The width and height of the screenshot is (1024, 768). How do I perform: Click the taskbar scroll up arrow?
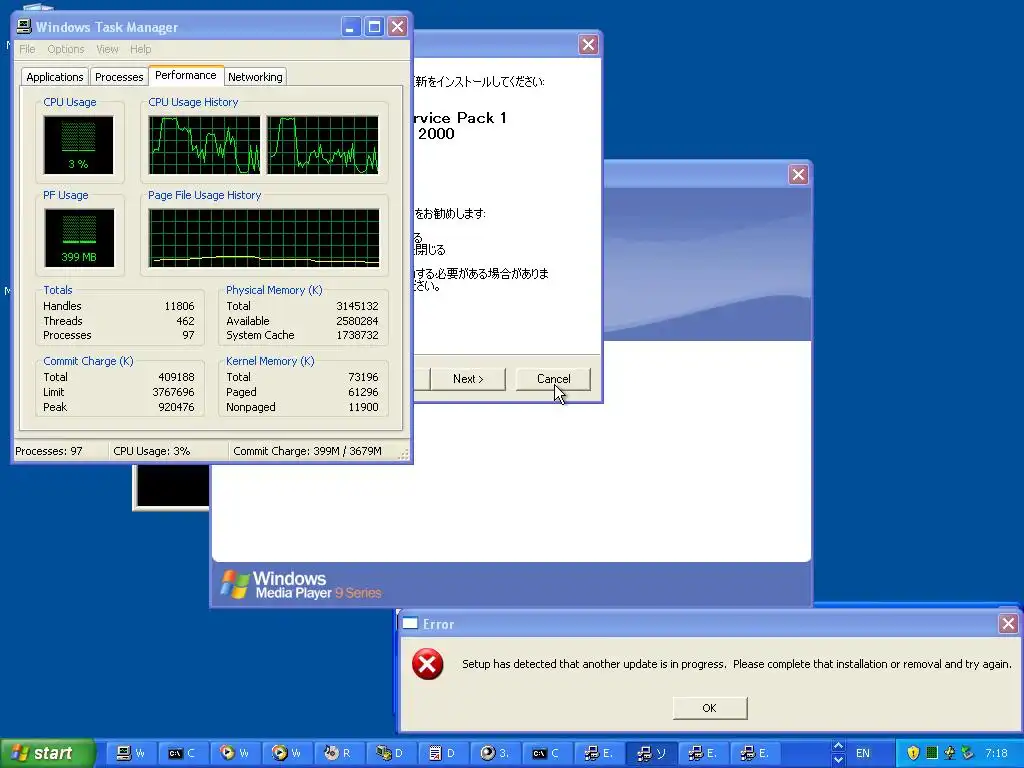(x=839, y=746)
